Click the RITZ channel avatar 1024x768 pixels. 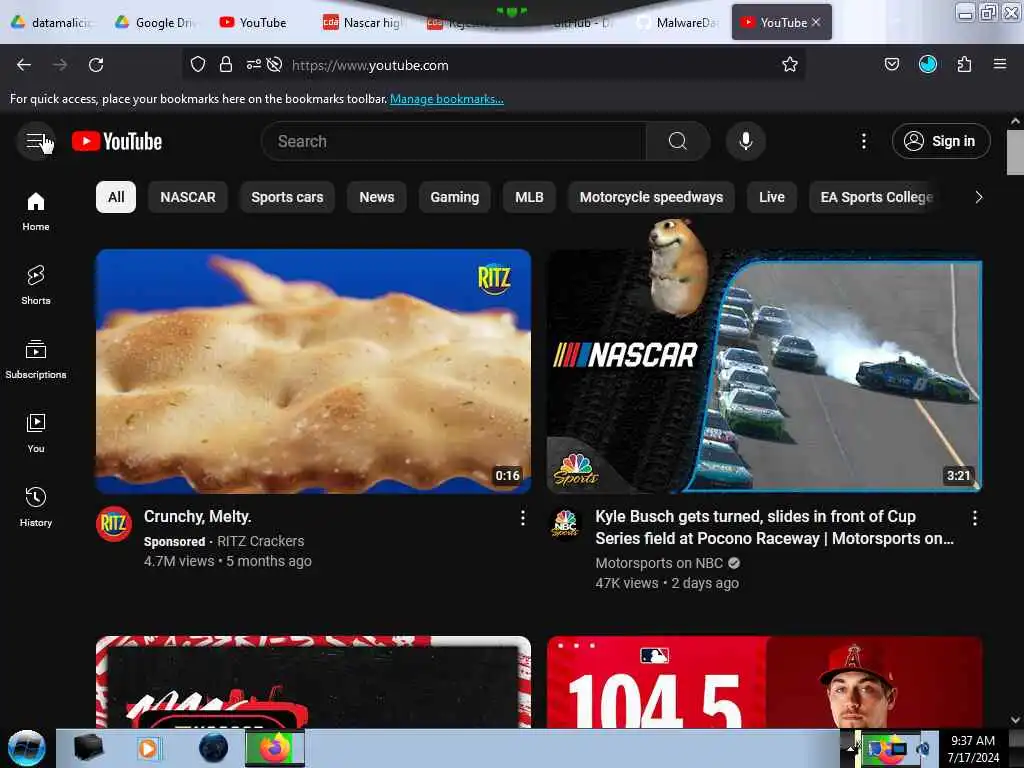click(x=114, y=524)
